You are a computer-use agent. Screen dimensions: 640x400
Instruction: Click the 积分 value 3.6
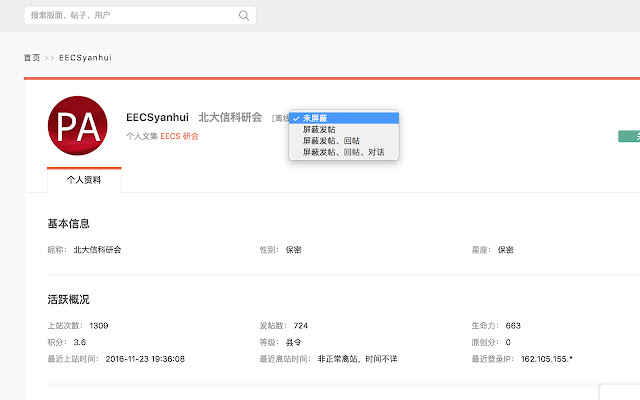[80, 342]
